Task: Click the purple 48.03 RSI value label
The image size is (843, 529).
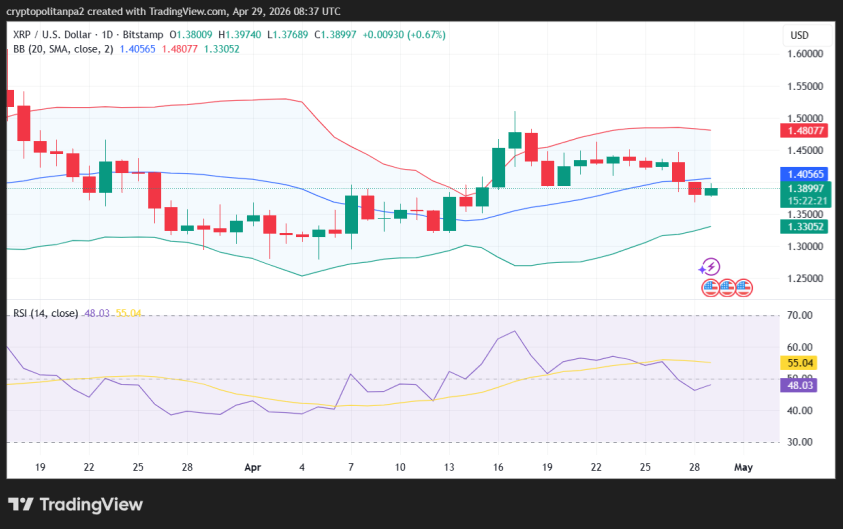Action: [x=799, y=385]
